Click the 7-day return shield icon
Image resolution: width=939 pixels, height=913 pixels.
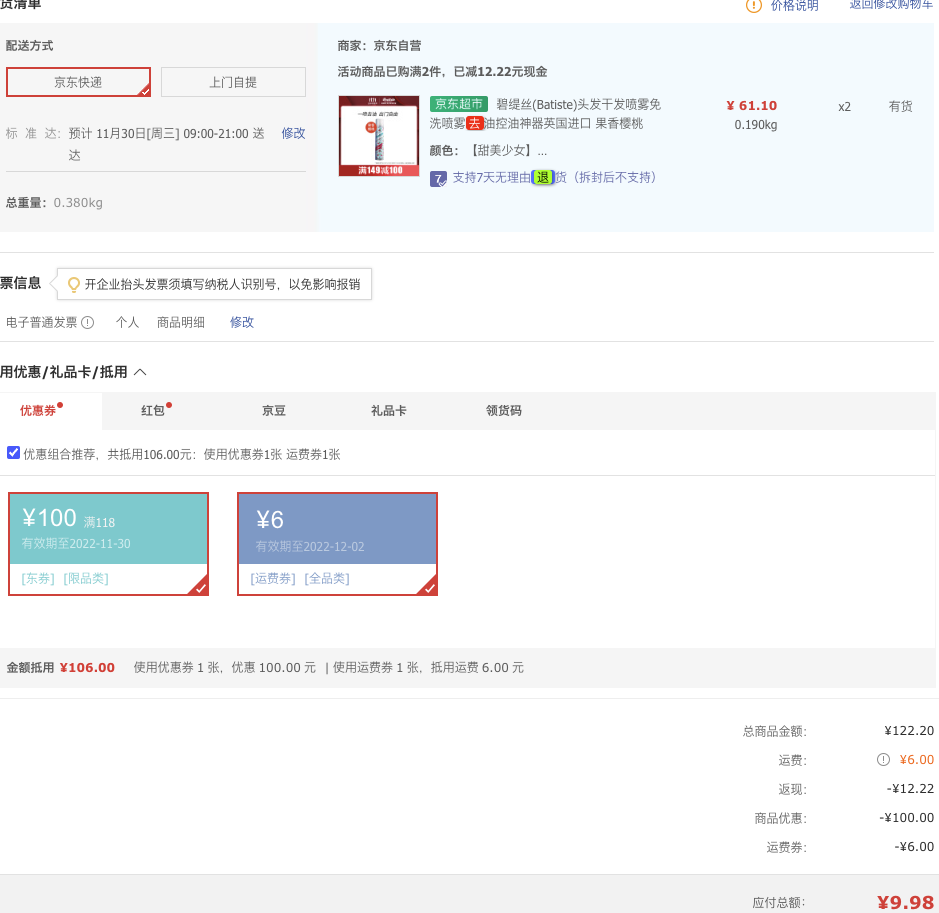point(438,178)
